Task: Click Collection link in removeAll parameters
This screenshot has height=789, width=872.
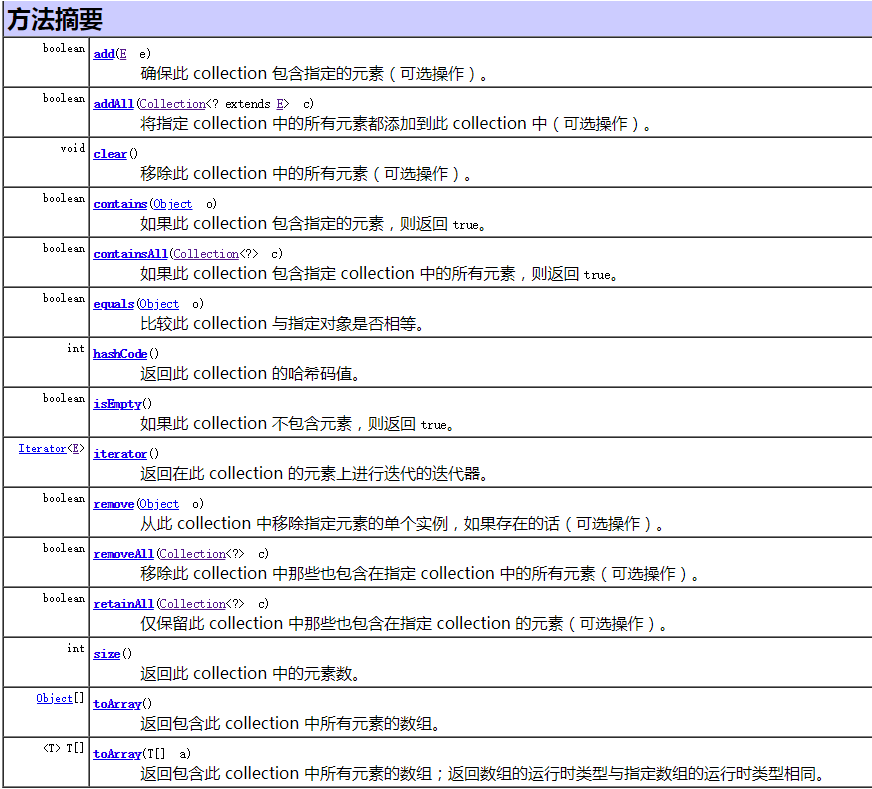Action: tap(192, 554)
